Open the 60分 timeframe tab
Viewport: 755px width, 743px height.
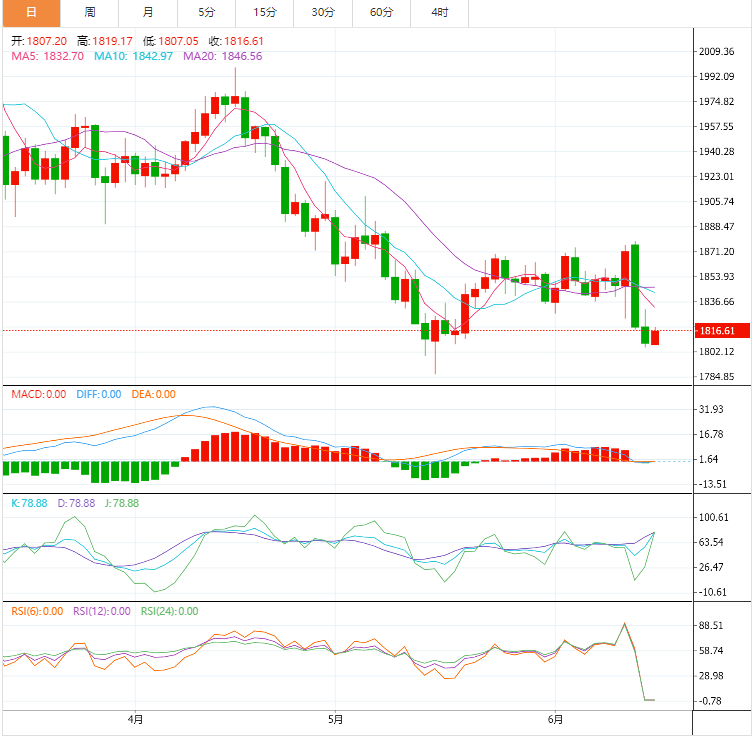pyautogui.click(x=381, y=13)
